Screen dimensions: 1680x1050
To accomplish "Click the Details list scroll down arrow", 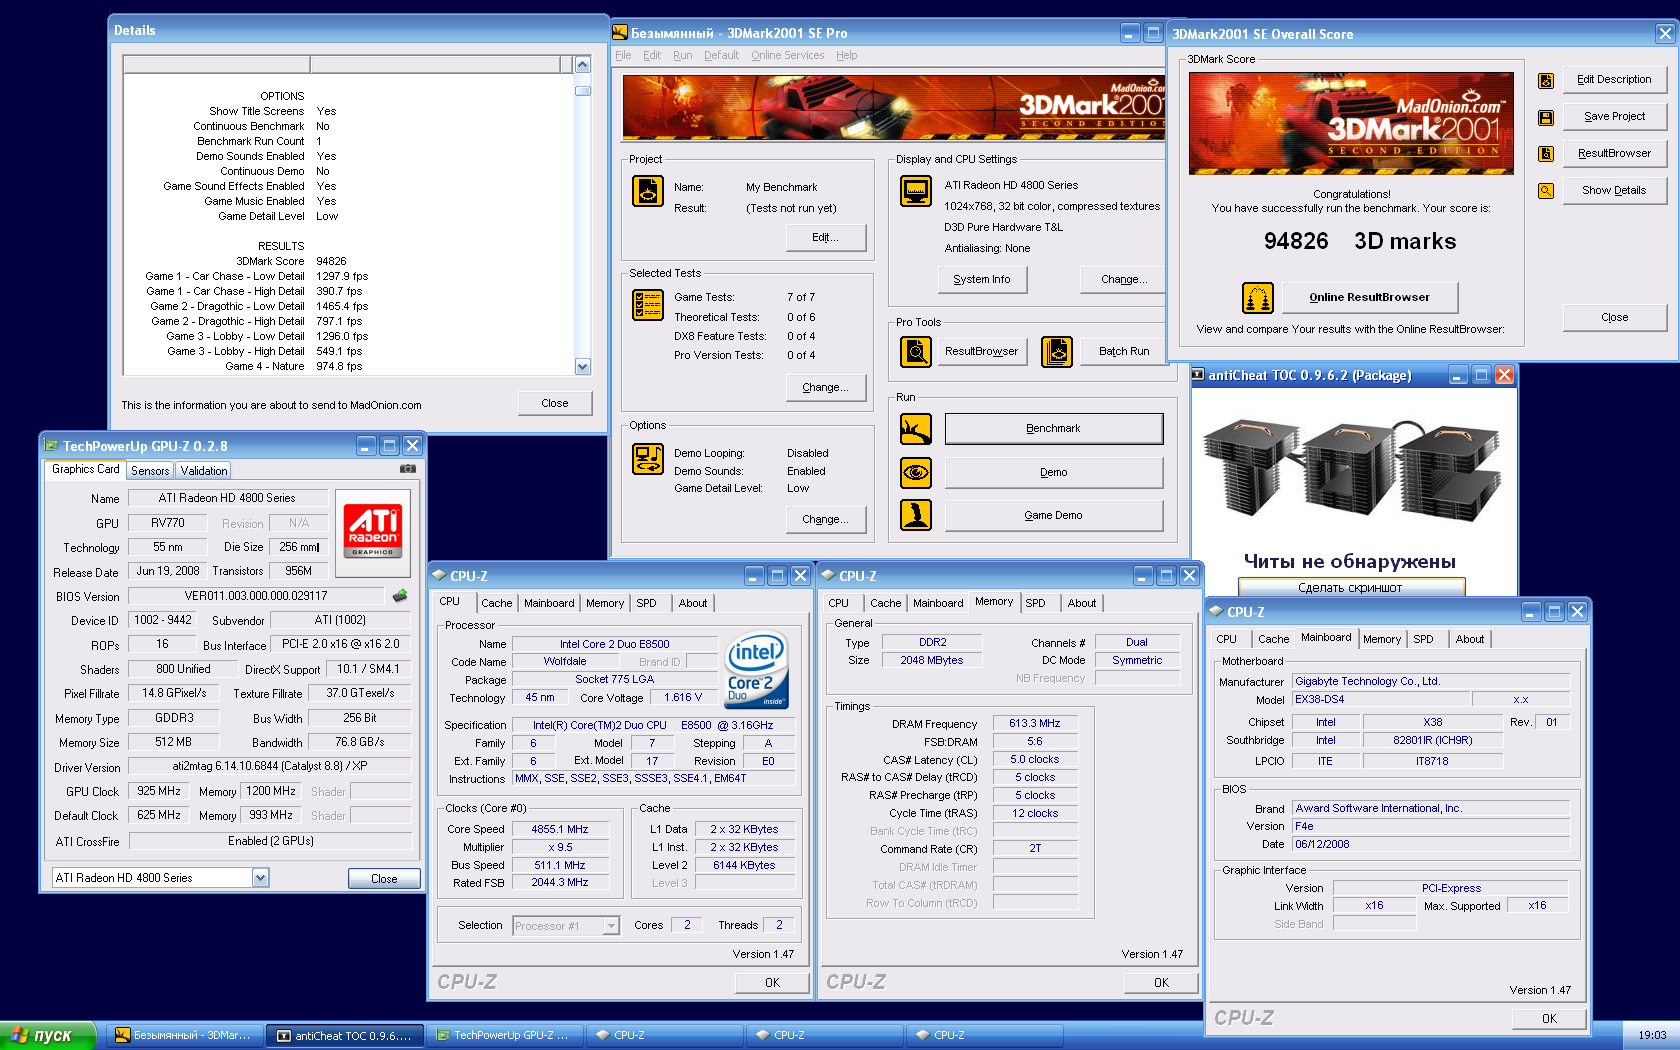I will pos(583,367).
